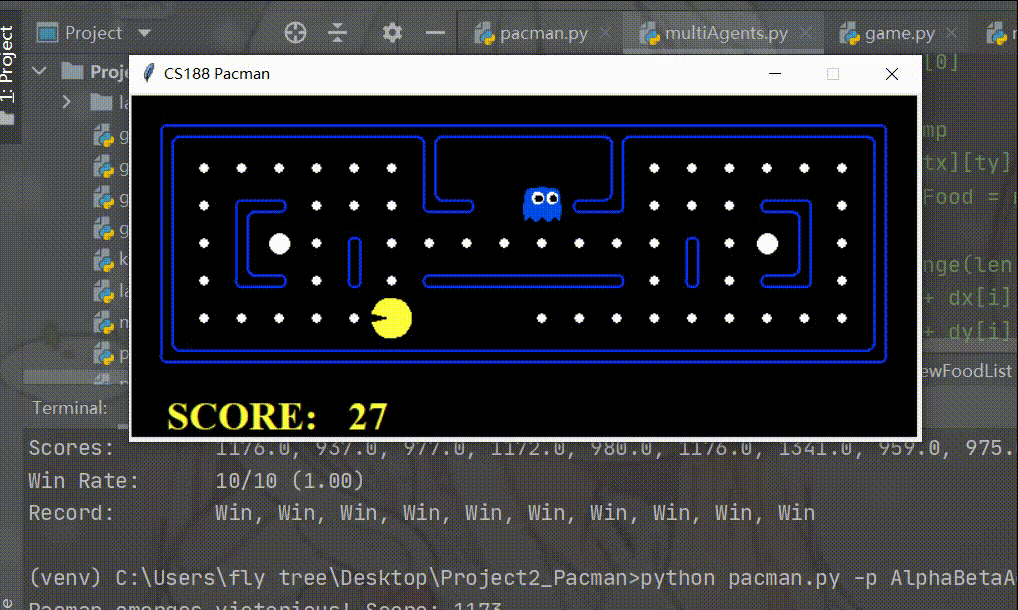
Task: Select the subfolder icon beginning with 'l' in the project tree
Action: [x=101, y=102]
